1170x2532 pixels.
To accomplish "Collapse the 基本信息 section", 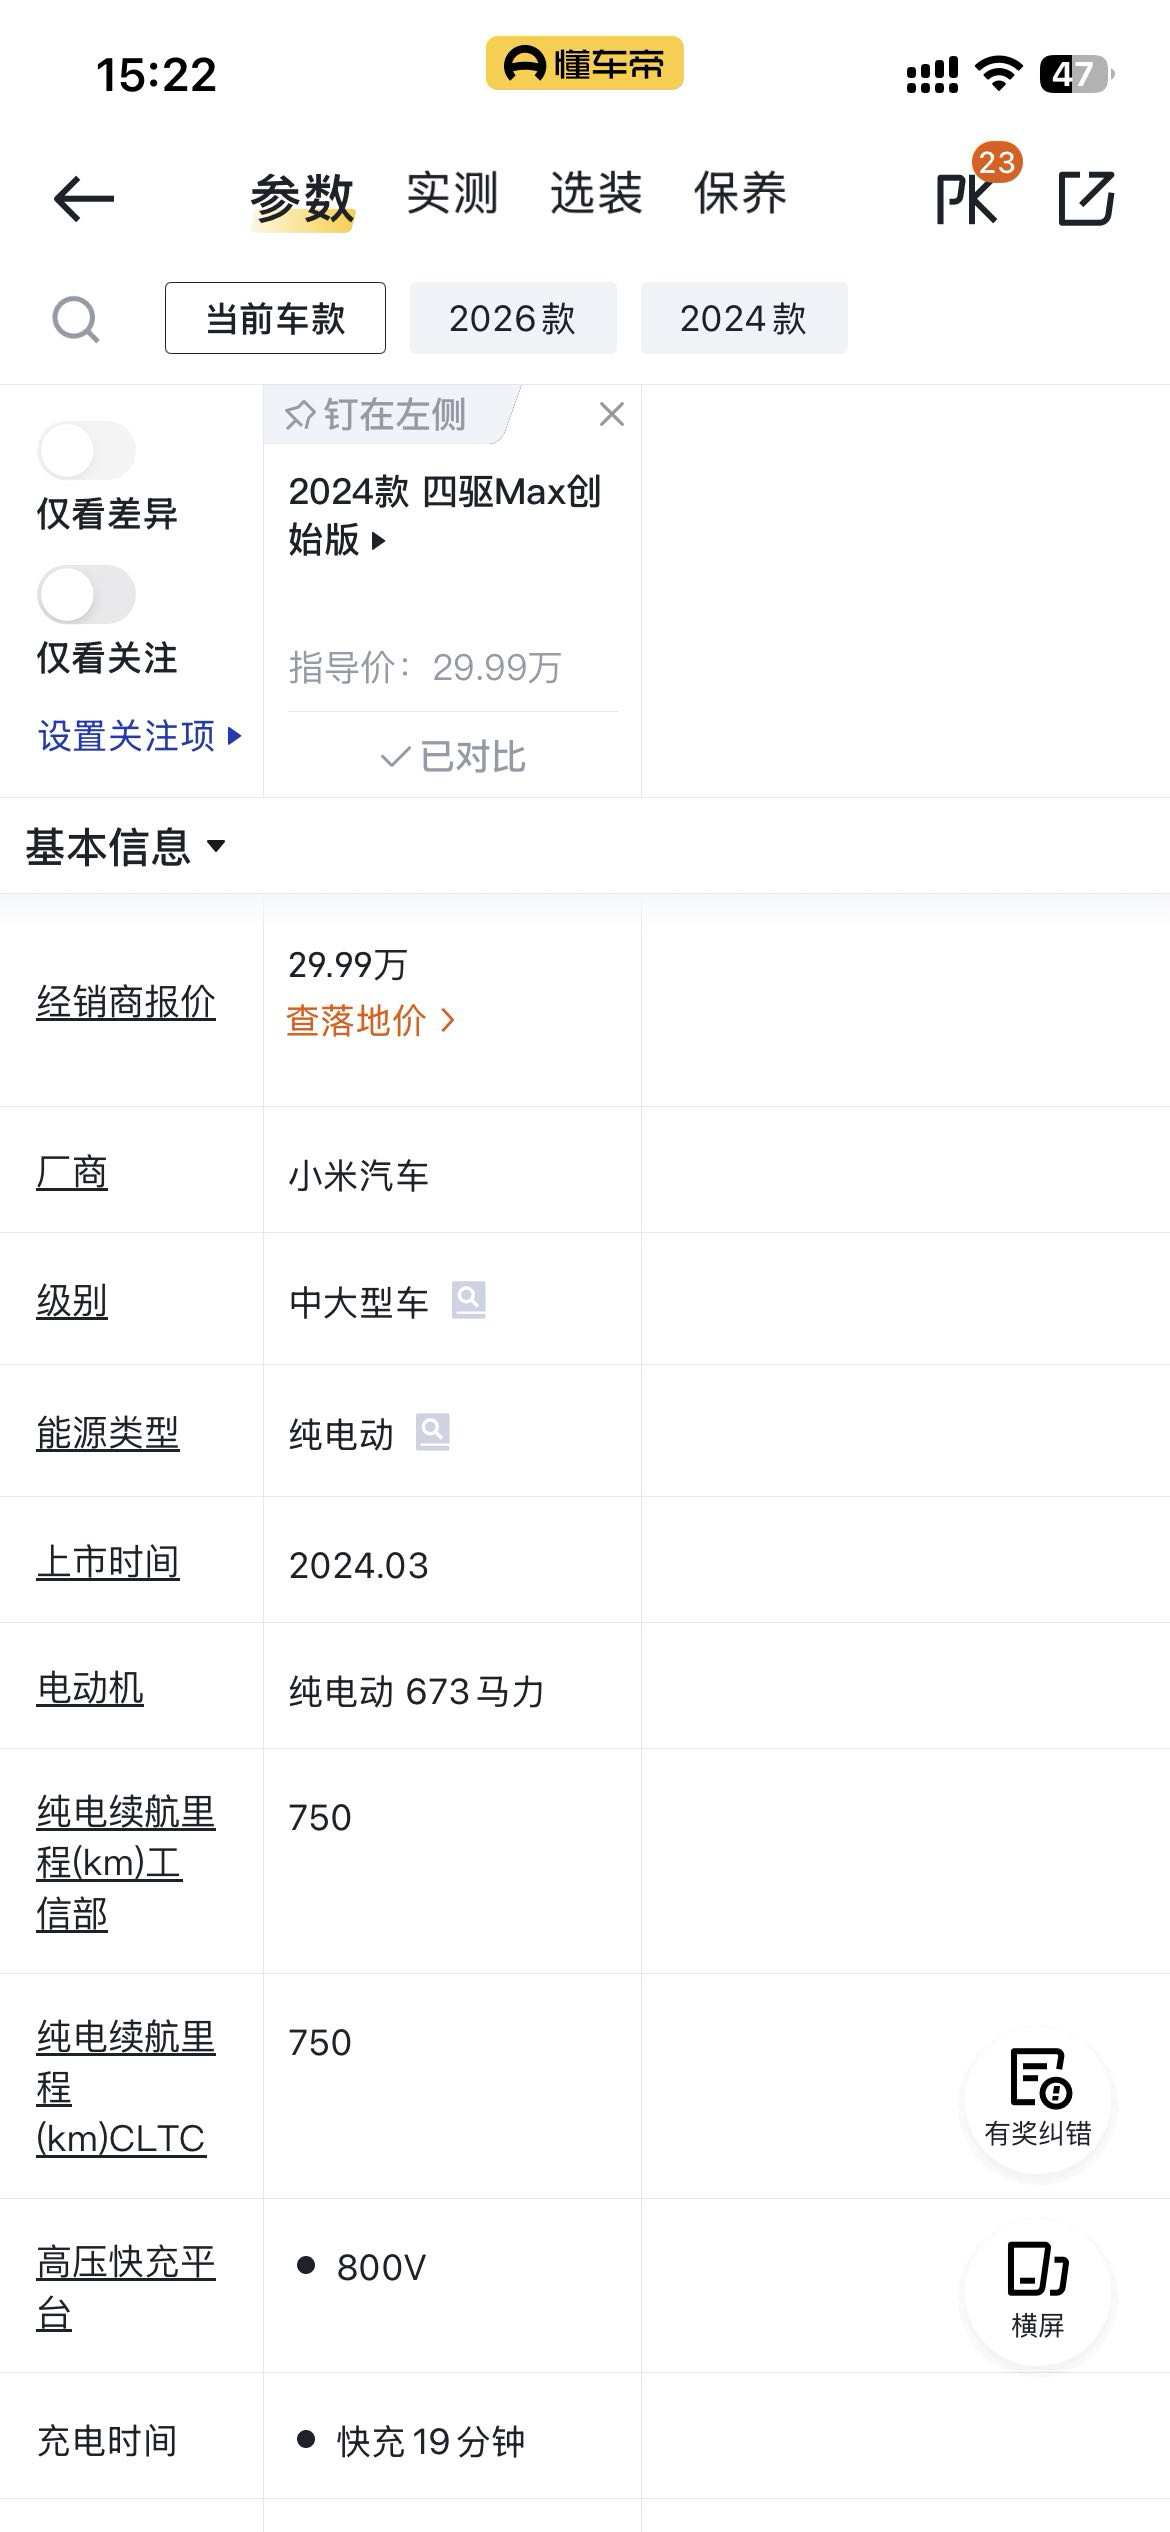I will pos(126,847).
